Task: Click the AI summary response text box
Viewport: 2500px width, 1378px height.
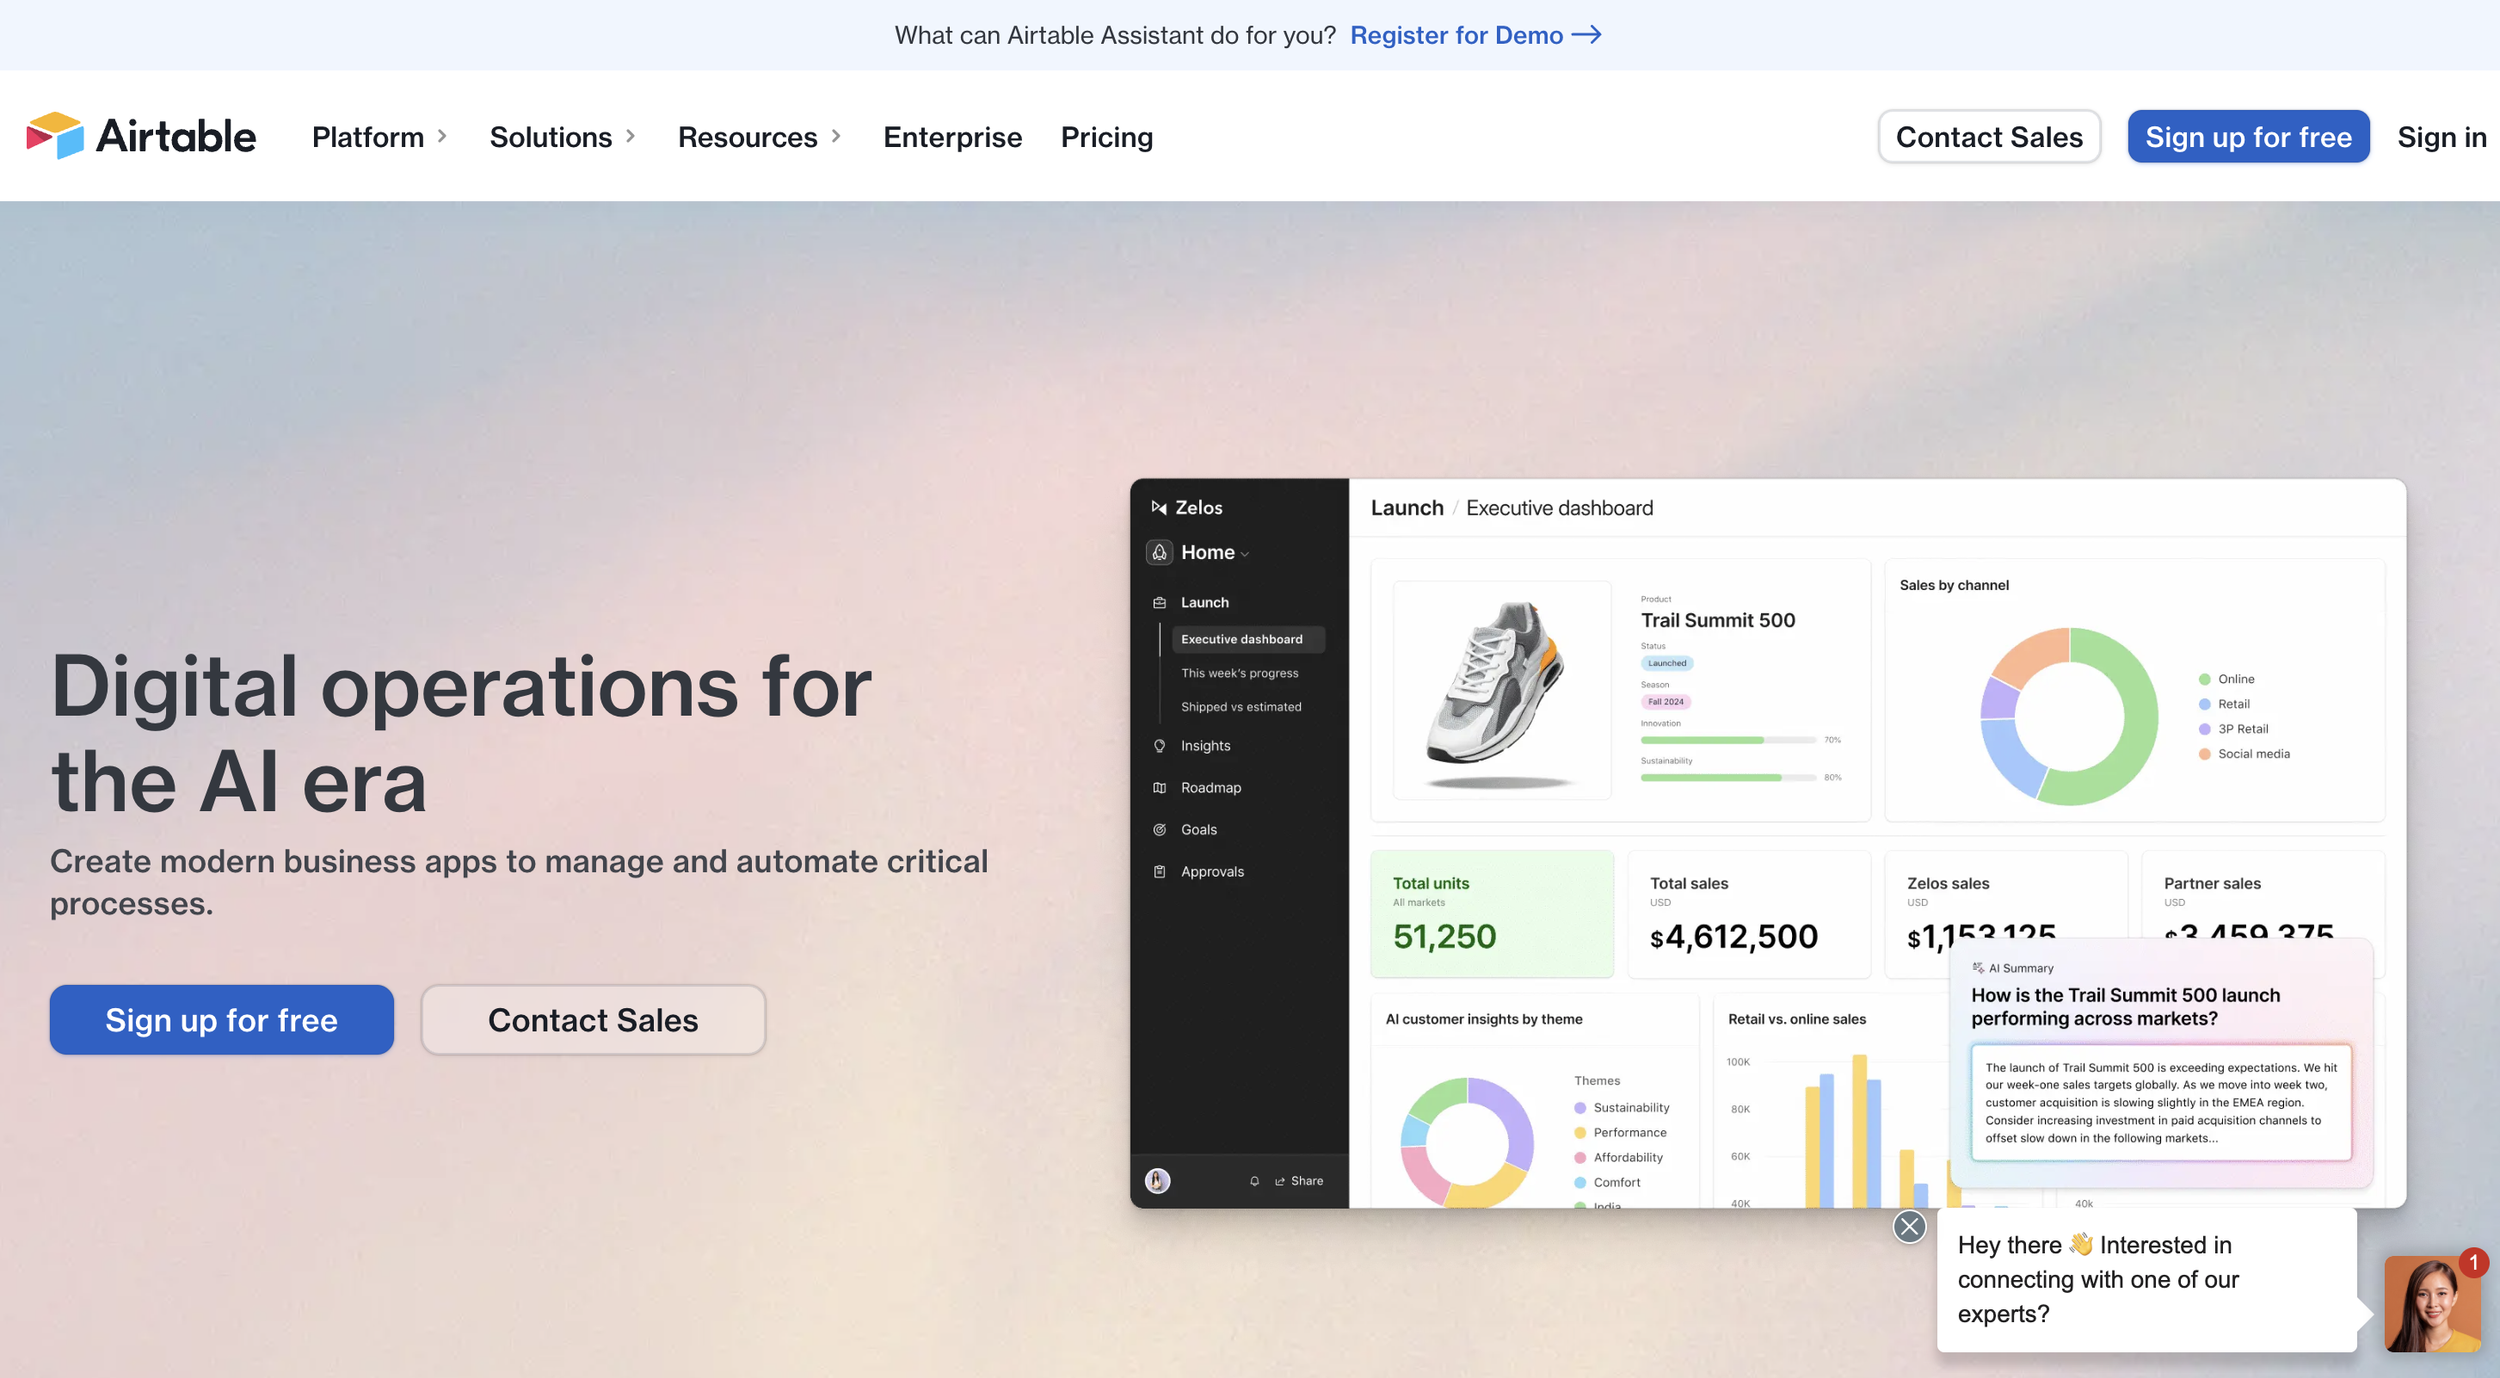Action: [2160, 1102]
